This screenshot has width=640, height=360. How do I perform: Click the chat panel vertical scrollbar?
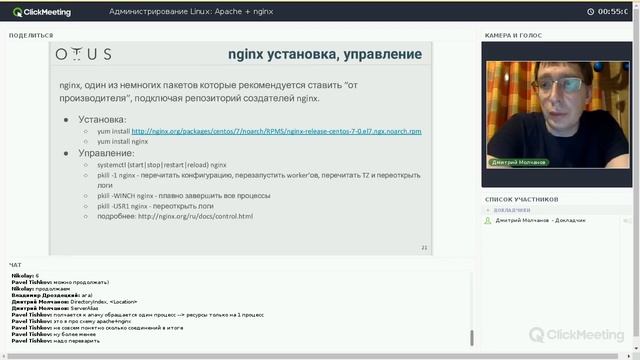pos(472,338)
